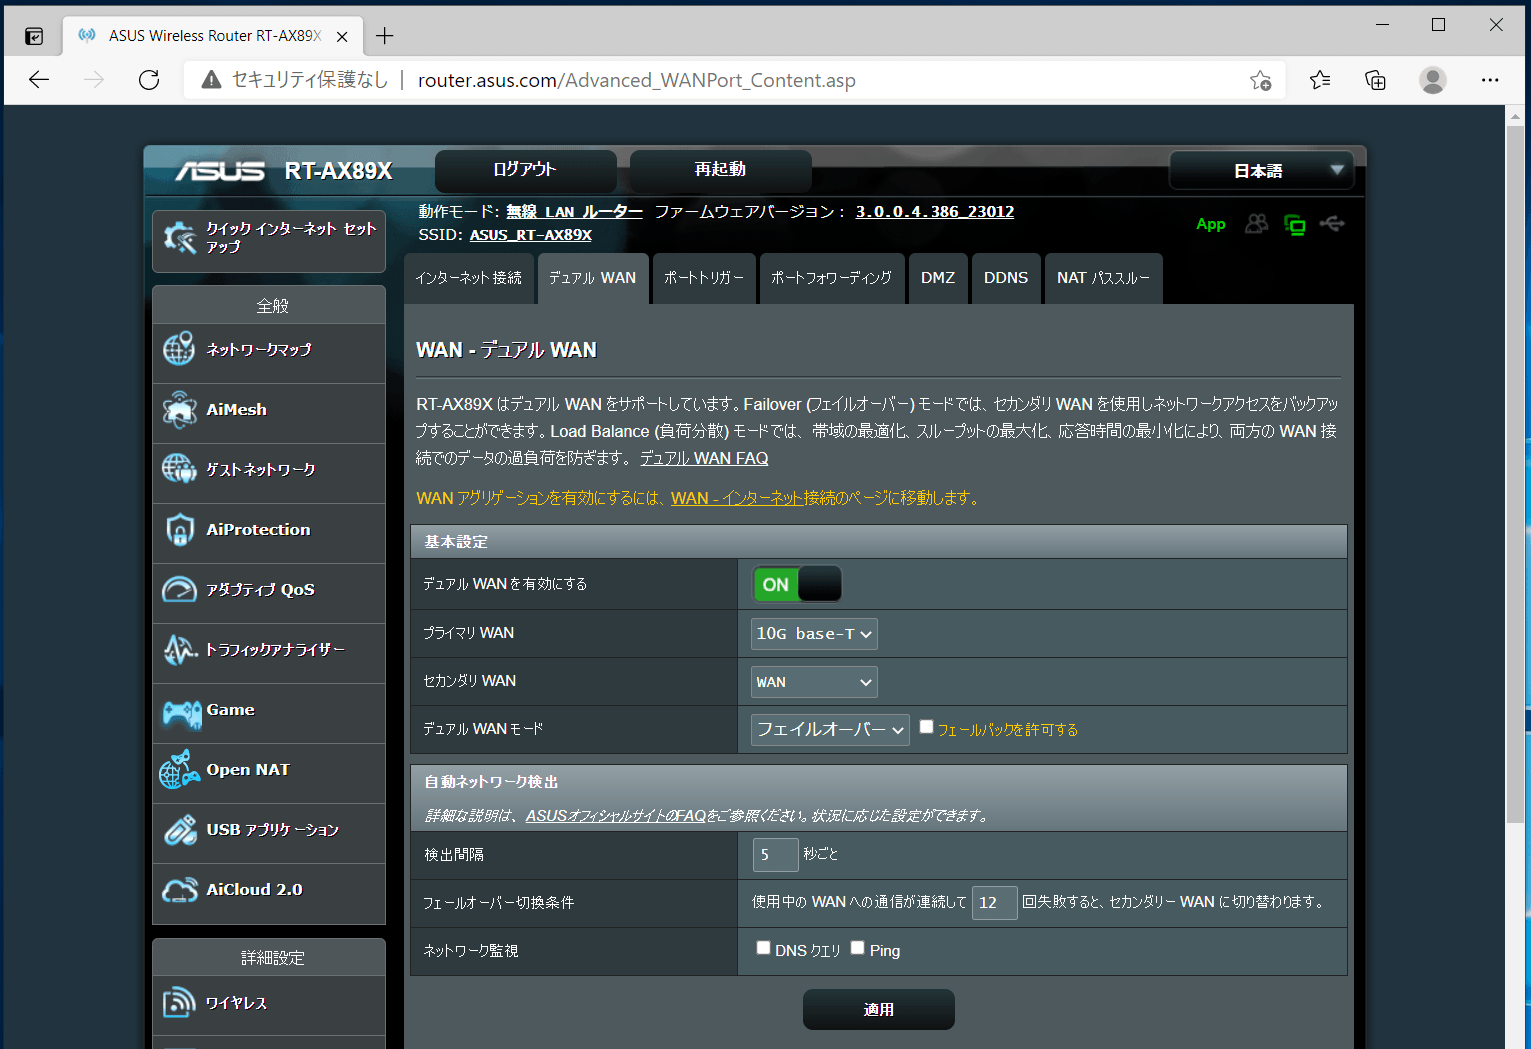Close the ASUS Wireless Router browser tab
The image size is (1531, 1049).
[x=342, y=37]
